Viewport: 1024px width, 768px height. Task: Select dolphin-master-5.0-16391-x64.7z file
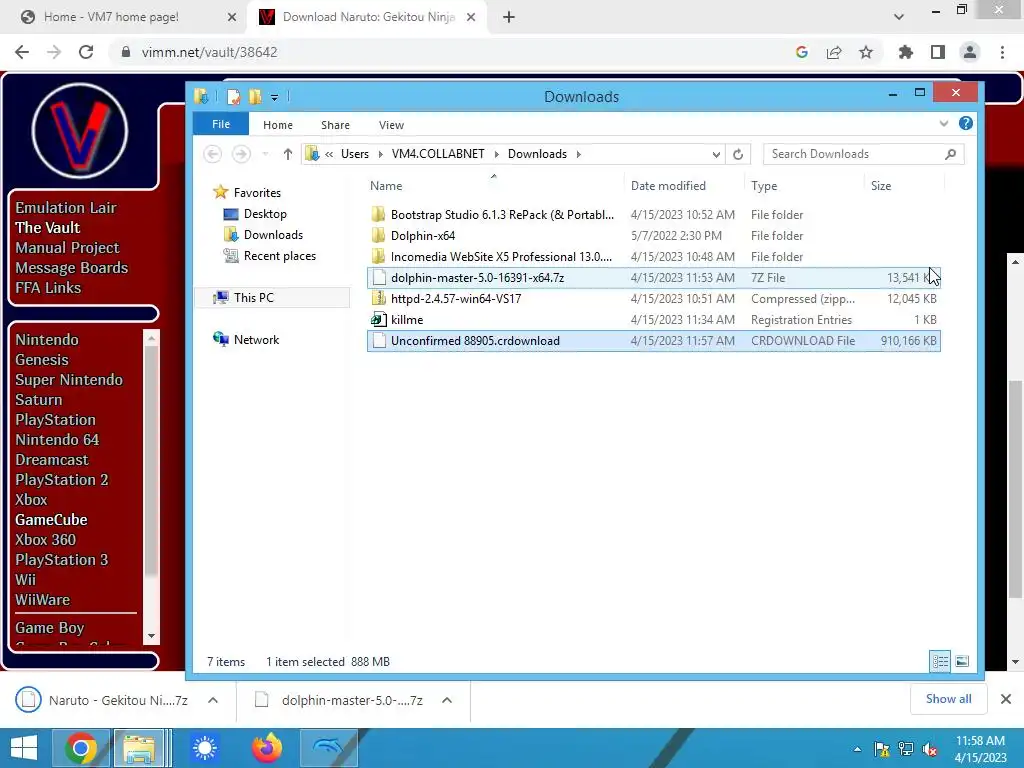coord(654,278)
